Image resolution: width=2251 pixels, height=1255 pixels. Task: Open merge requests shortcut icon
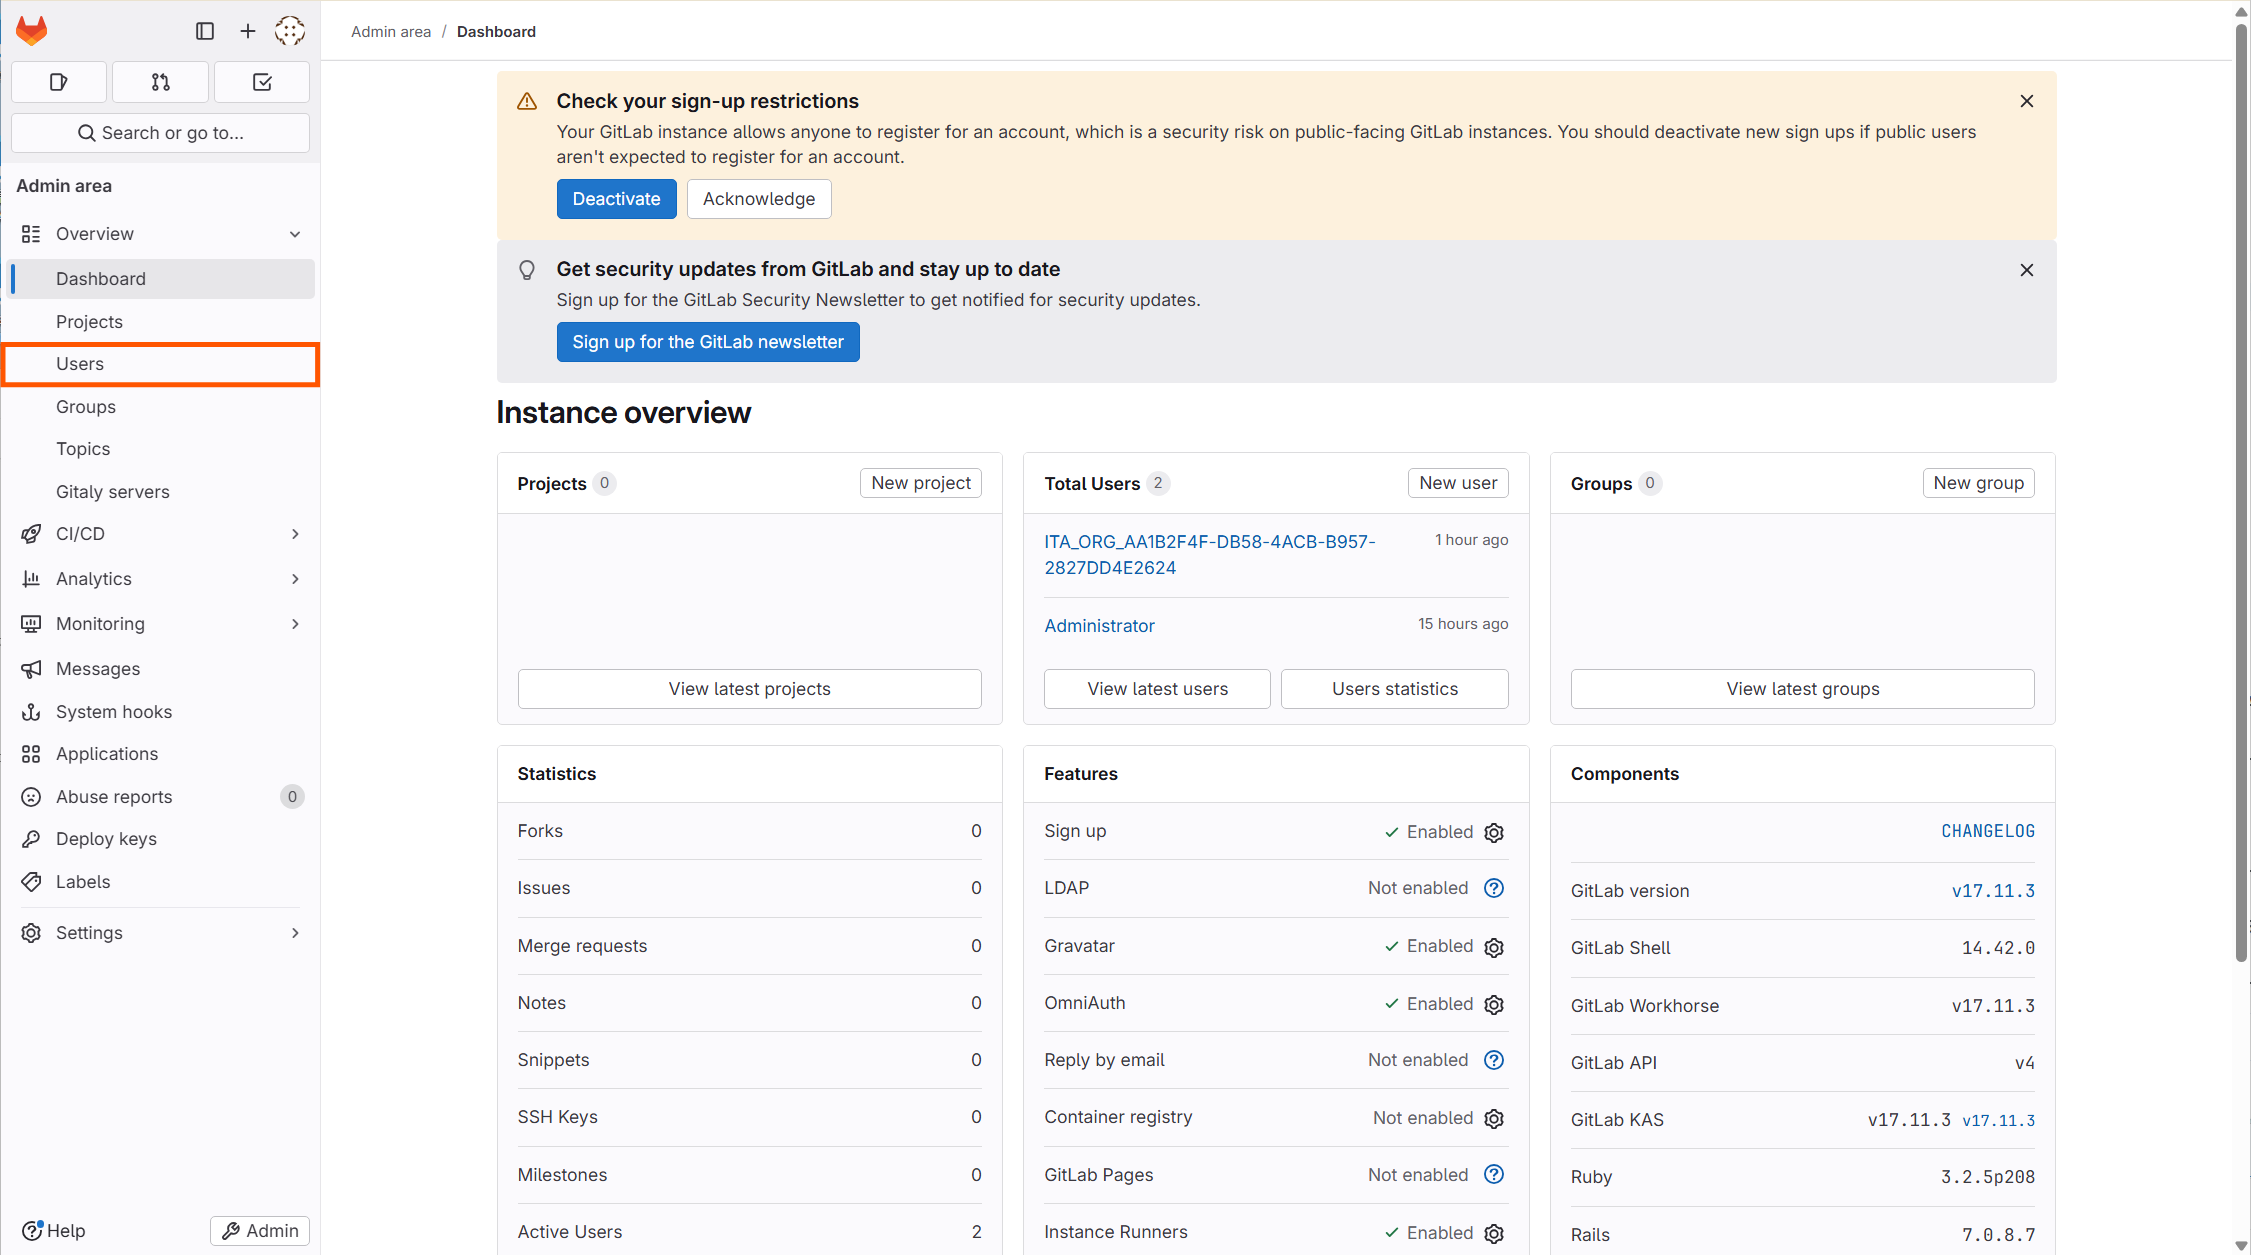coord(160,82)
